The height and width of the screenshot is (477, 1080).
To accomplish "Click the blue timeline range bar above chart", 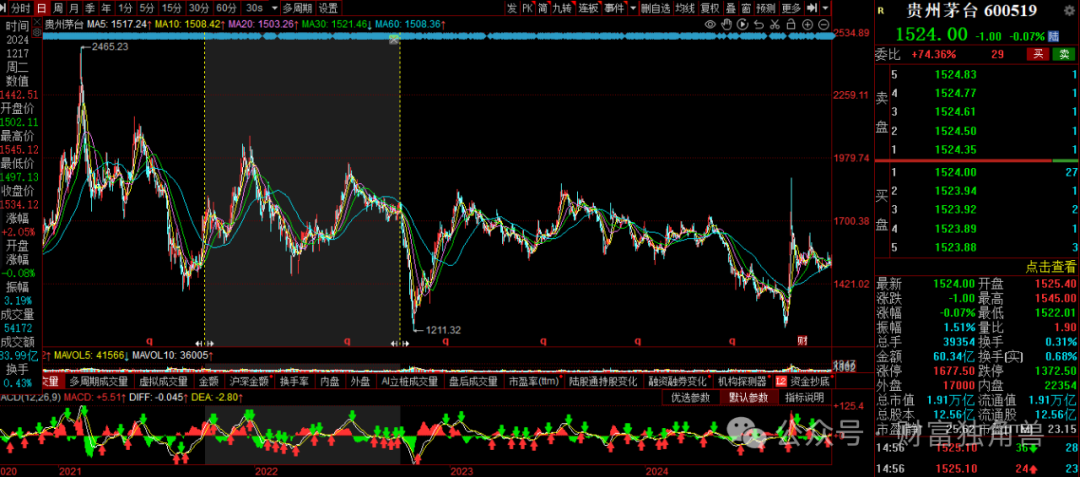I will click(439, 35).
